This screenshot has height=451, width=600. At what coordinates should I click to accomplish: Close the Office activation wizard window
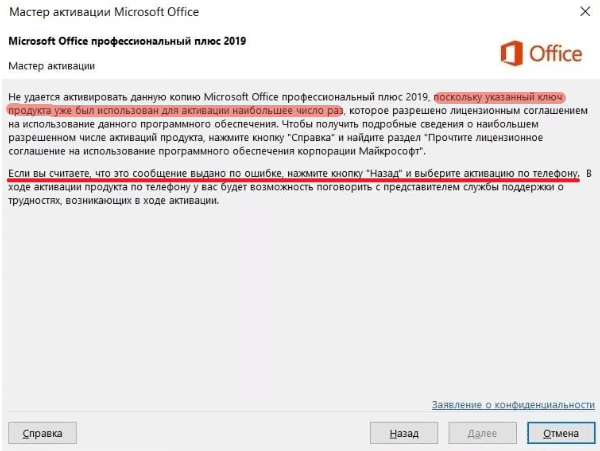click(585, 11)
